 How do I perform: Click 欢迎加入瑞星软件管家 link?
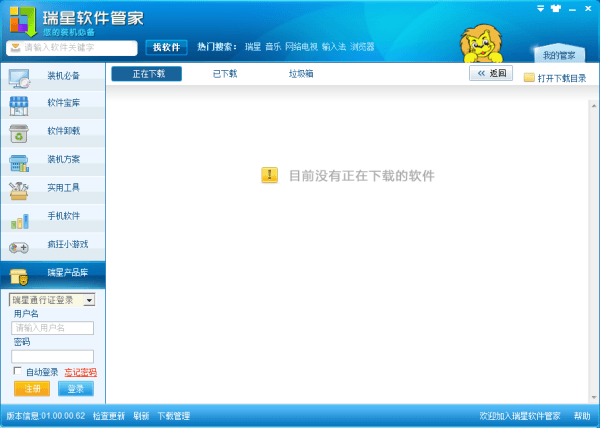520,416
